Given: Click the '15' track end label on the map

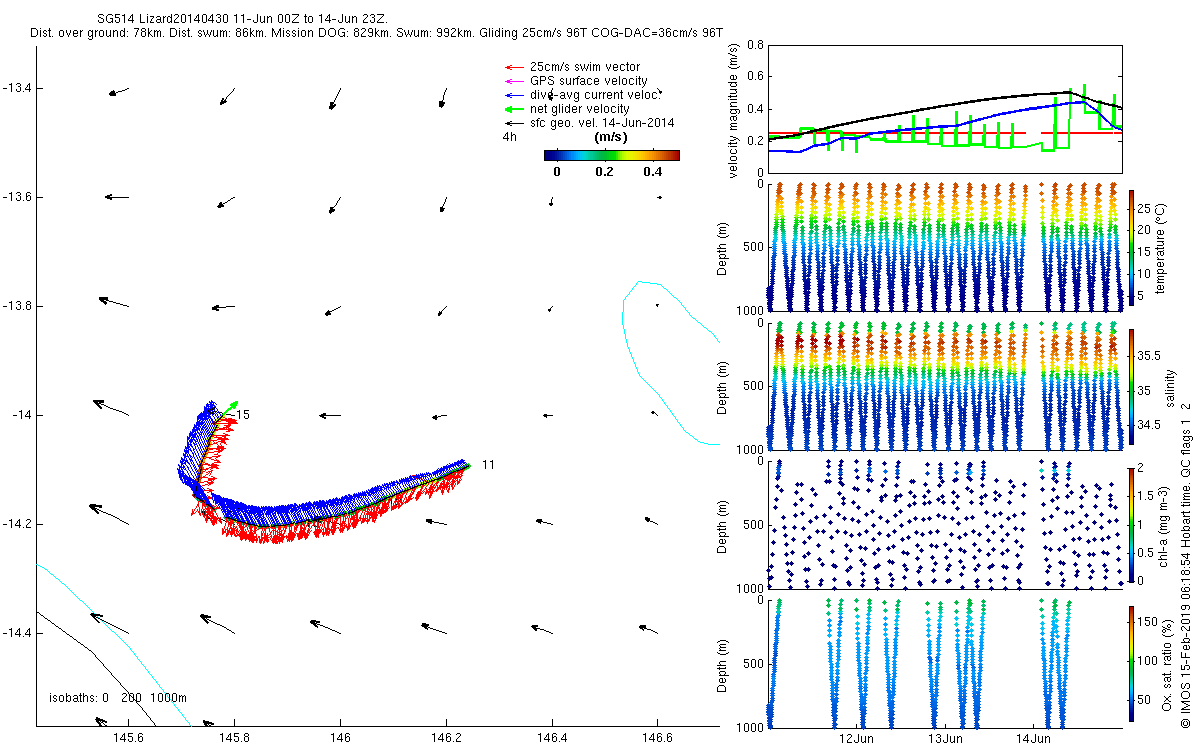Looking at the screenshot, I should [x=243, y=414].
